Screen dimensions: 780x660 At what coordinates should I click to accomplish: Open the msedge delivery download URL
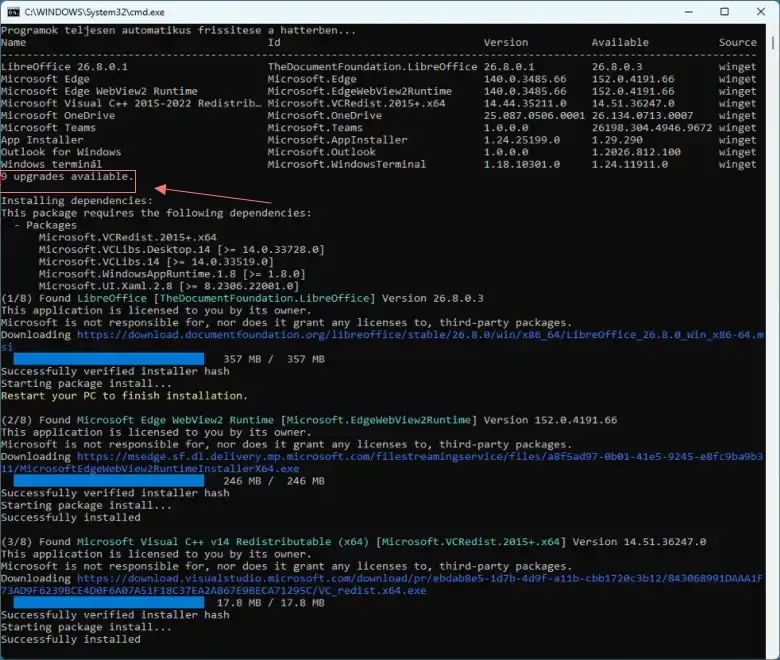[x=382, y=463]
